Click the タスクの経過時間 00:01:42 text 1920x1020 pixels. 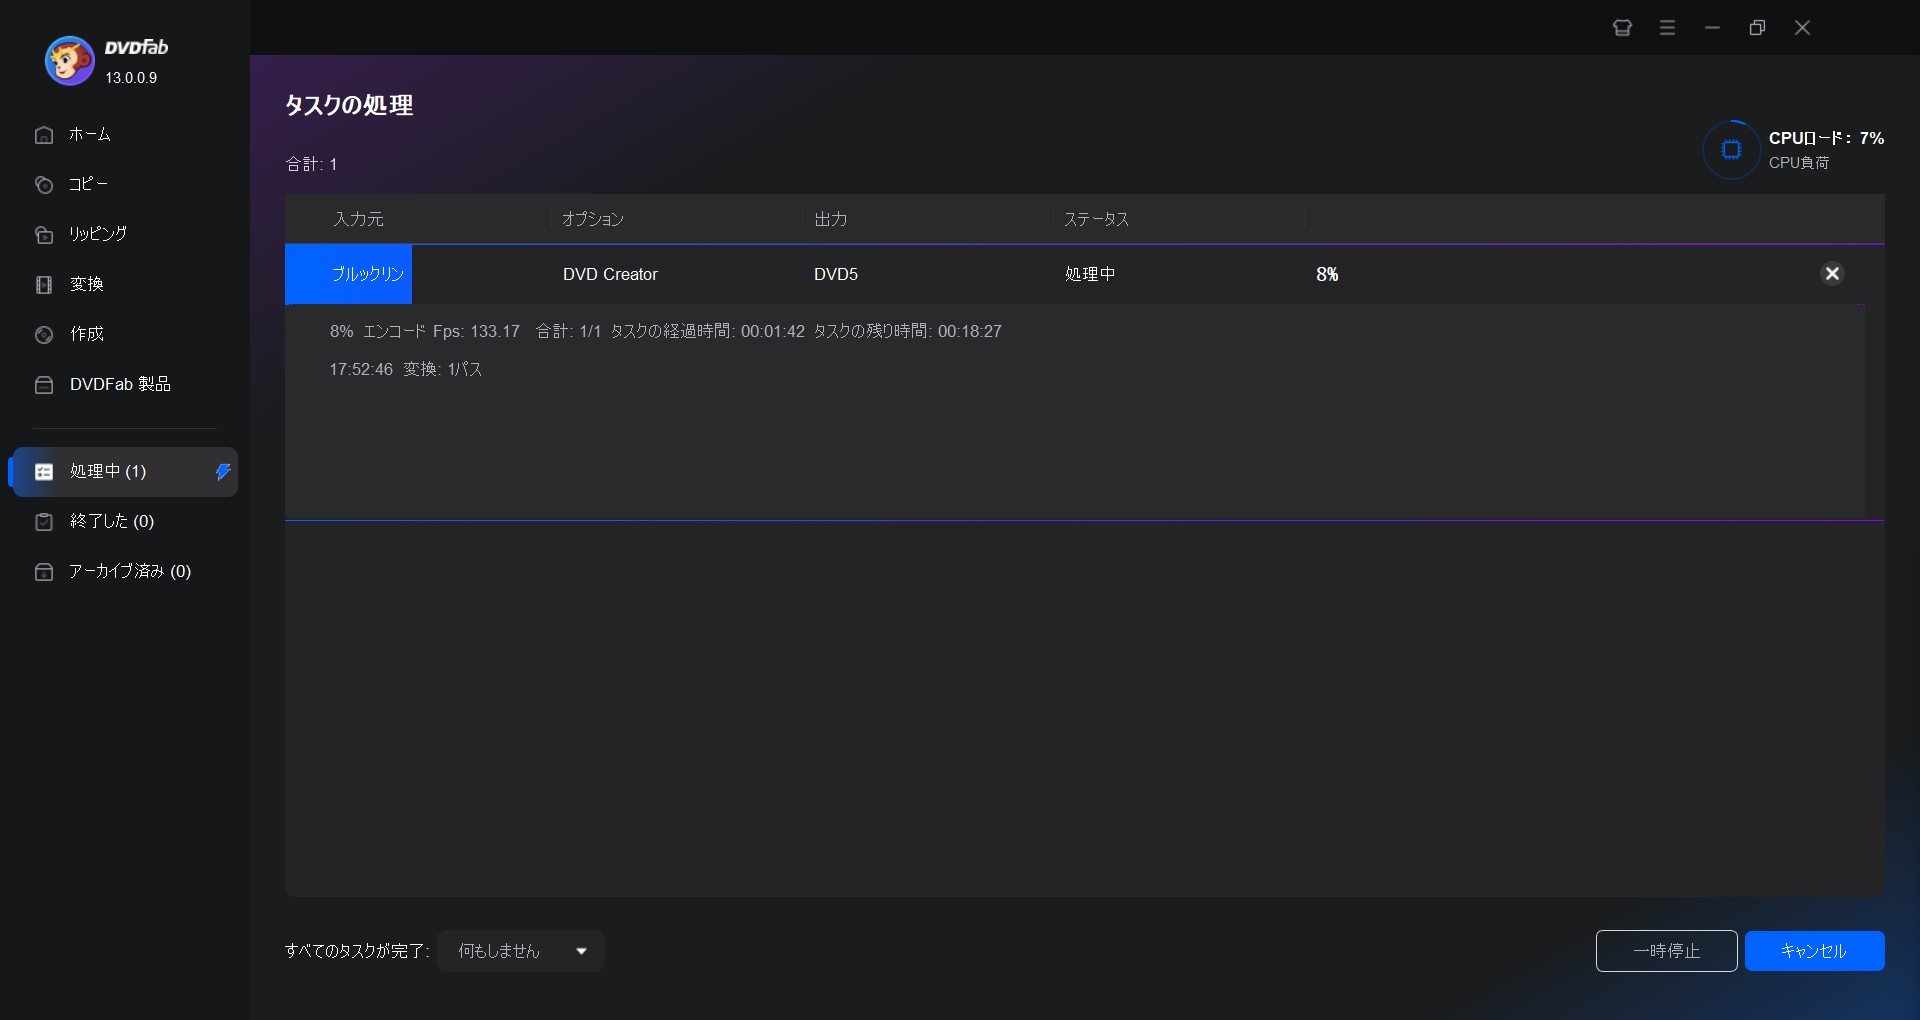click(x=707, y=331)
